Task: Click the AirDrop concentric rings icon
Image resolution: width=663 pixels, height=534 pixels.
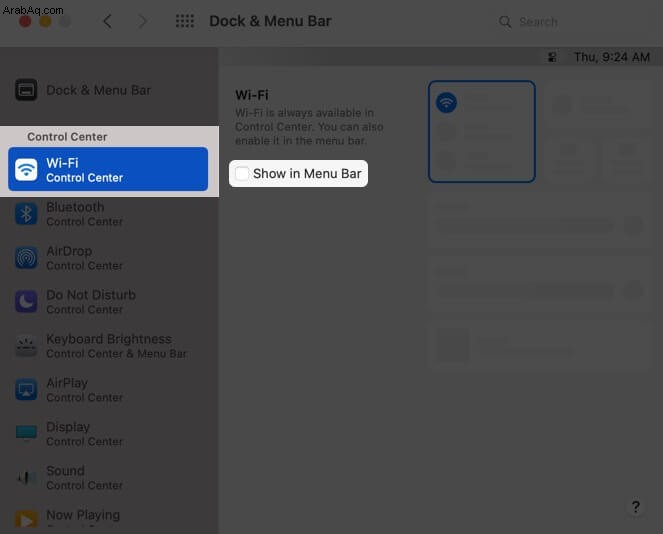Action: click(x=26, y=257)
